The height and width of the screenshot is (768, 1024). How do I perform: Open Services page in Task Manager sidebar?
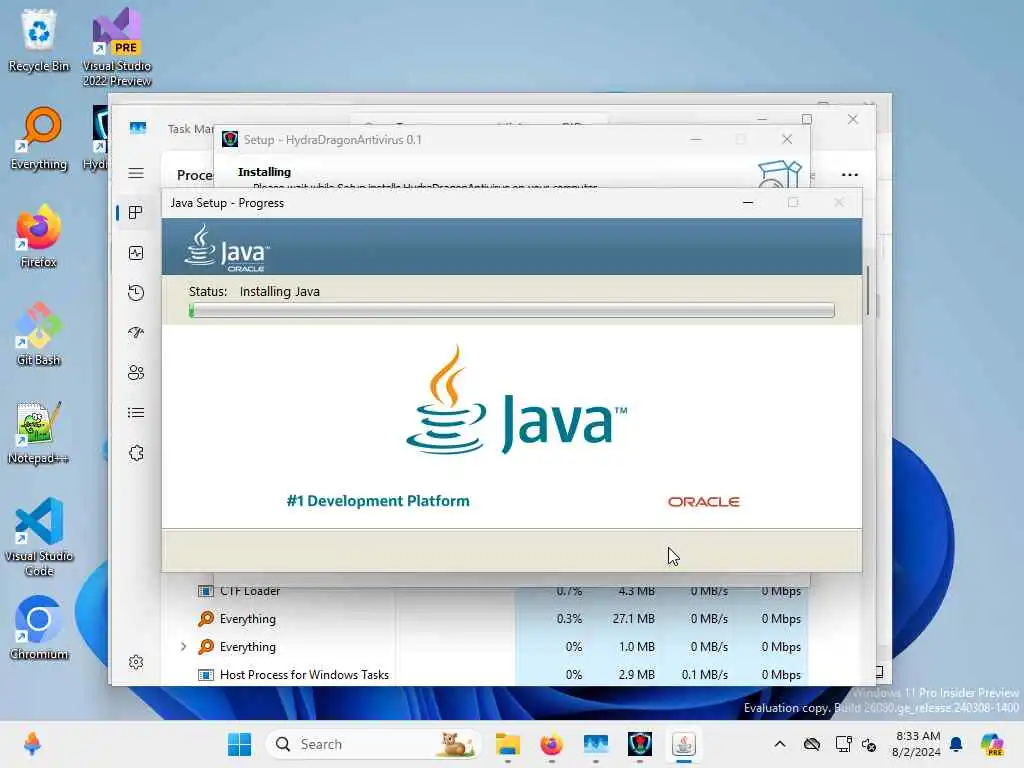click(x=136, y=453)
